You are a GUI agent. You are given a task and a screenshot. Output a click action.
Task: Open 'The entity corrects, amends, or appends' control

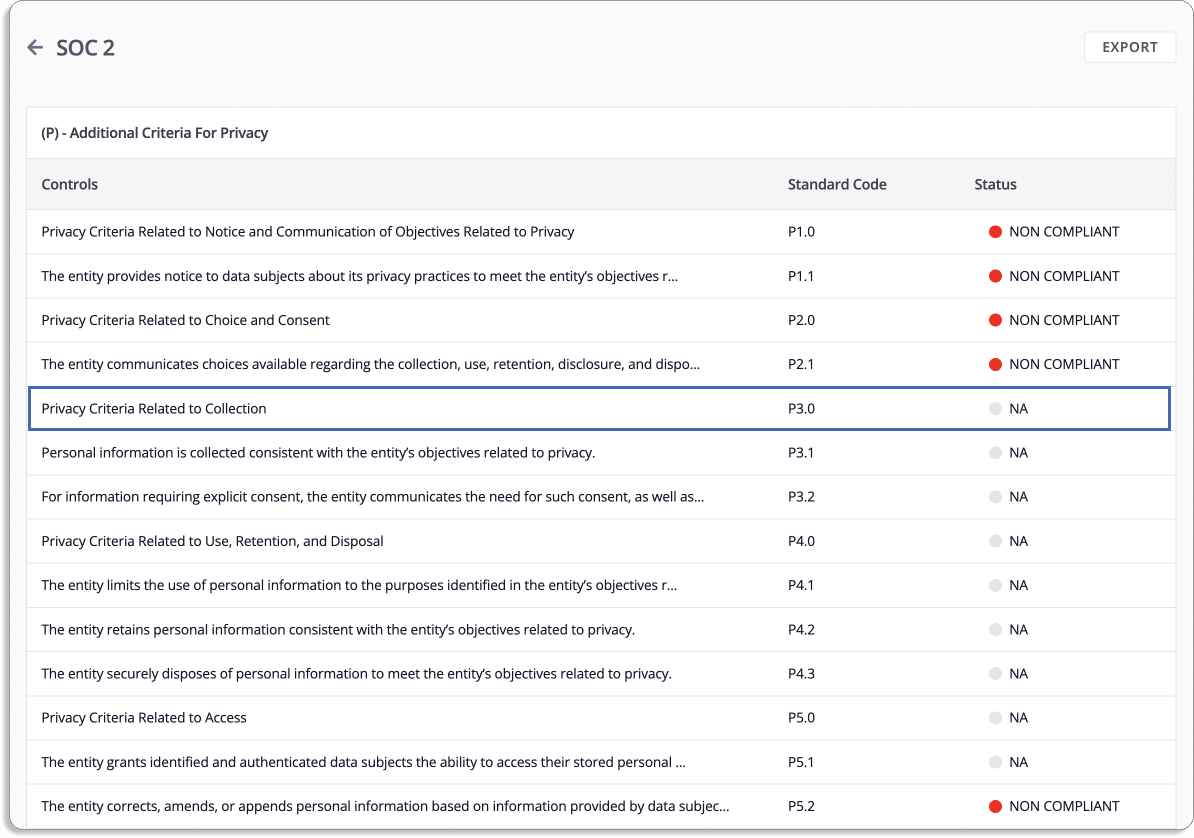[385, 806]
